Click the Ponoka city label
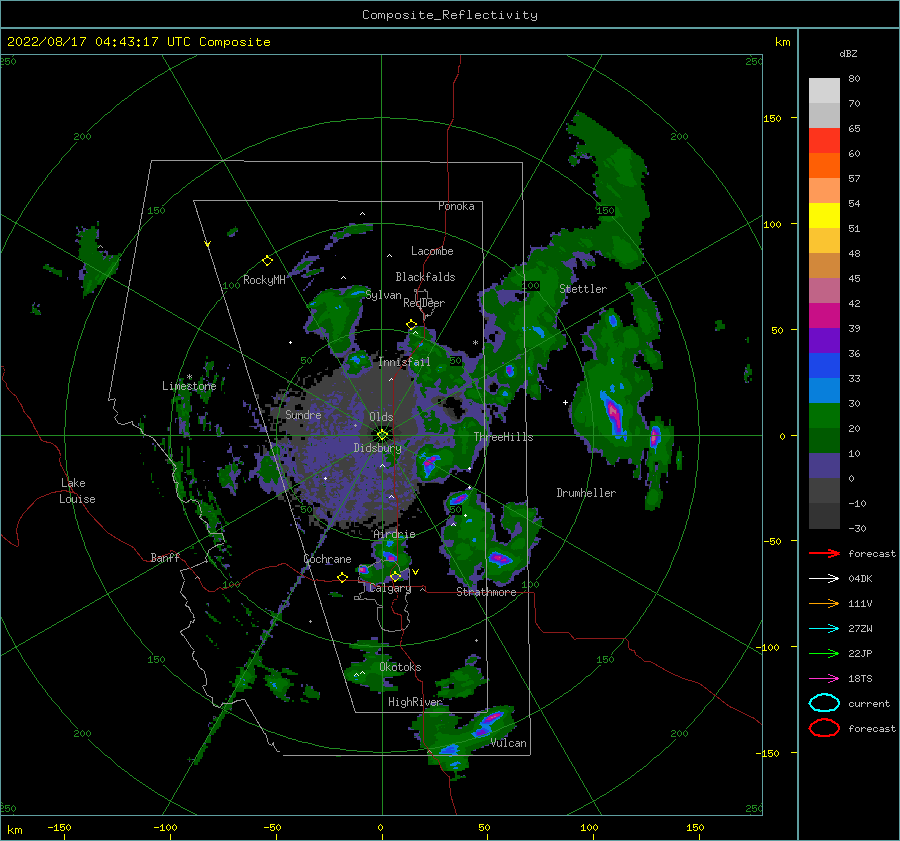900x841 pixels. [456, 206]
